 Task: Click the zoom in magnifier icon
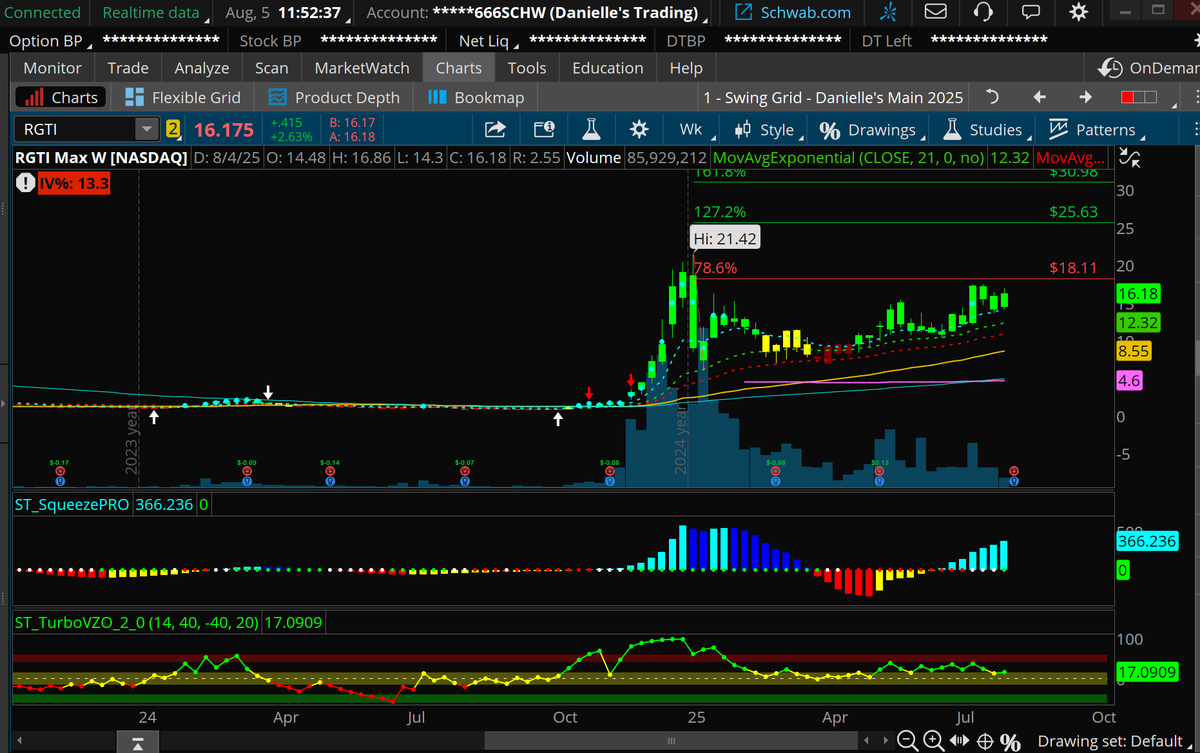click(933, 741)
